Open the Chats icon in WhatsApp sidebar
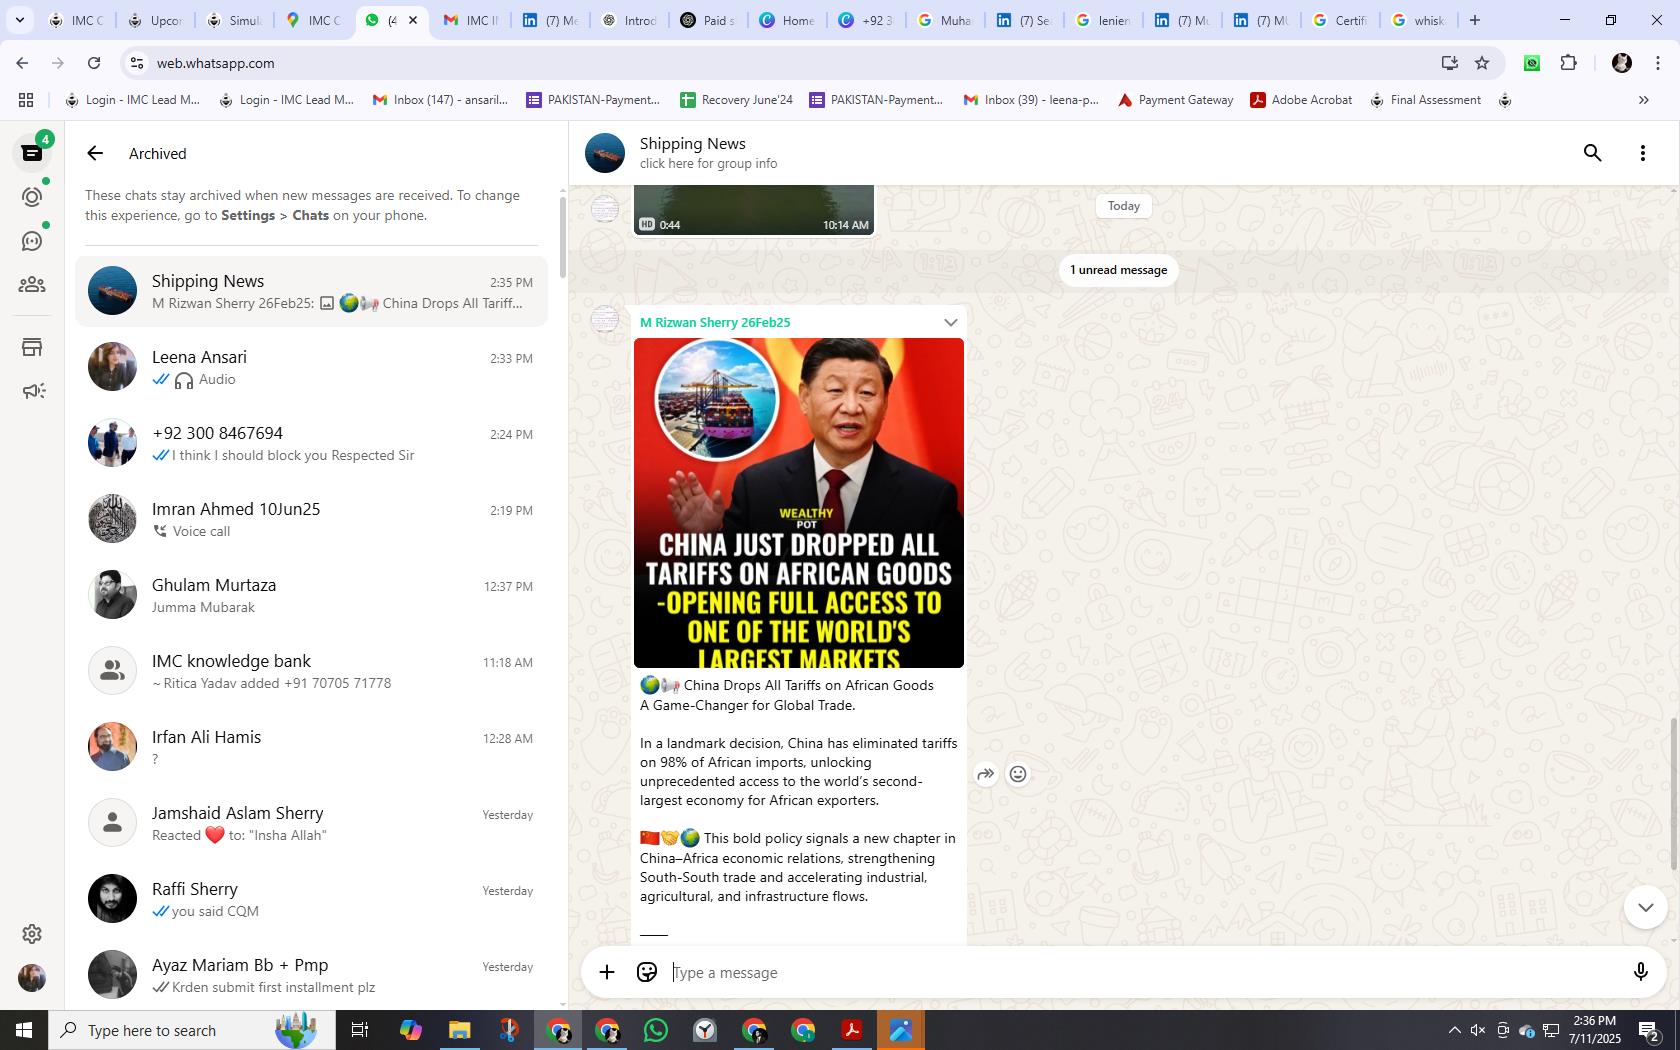Image resolution: width=1680 pixels, height=1050 pixels. tap(32, 153)
